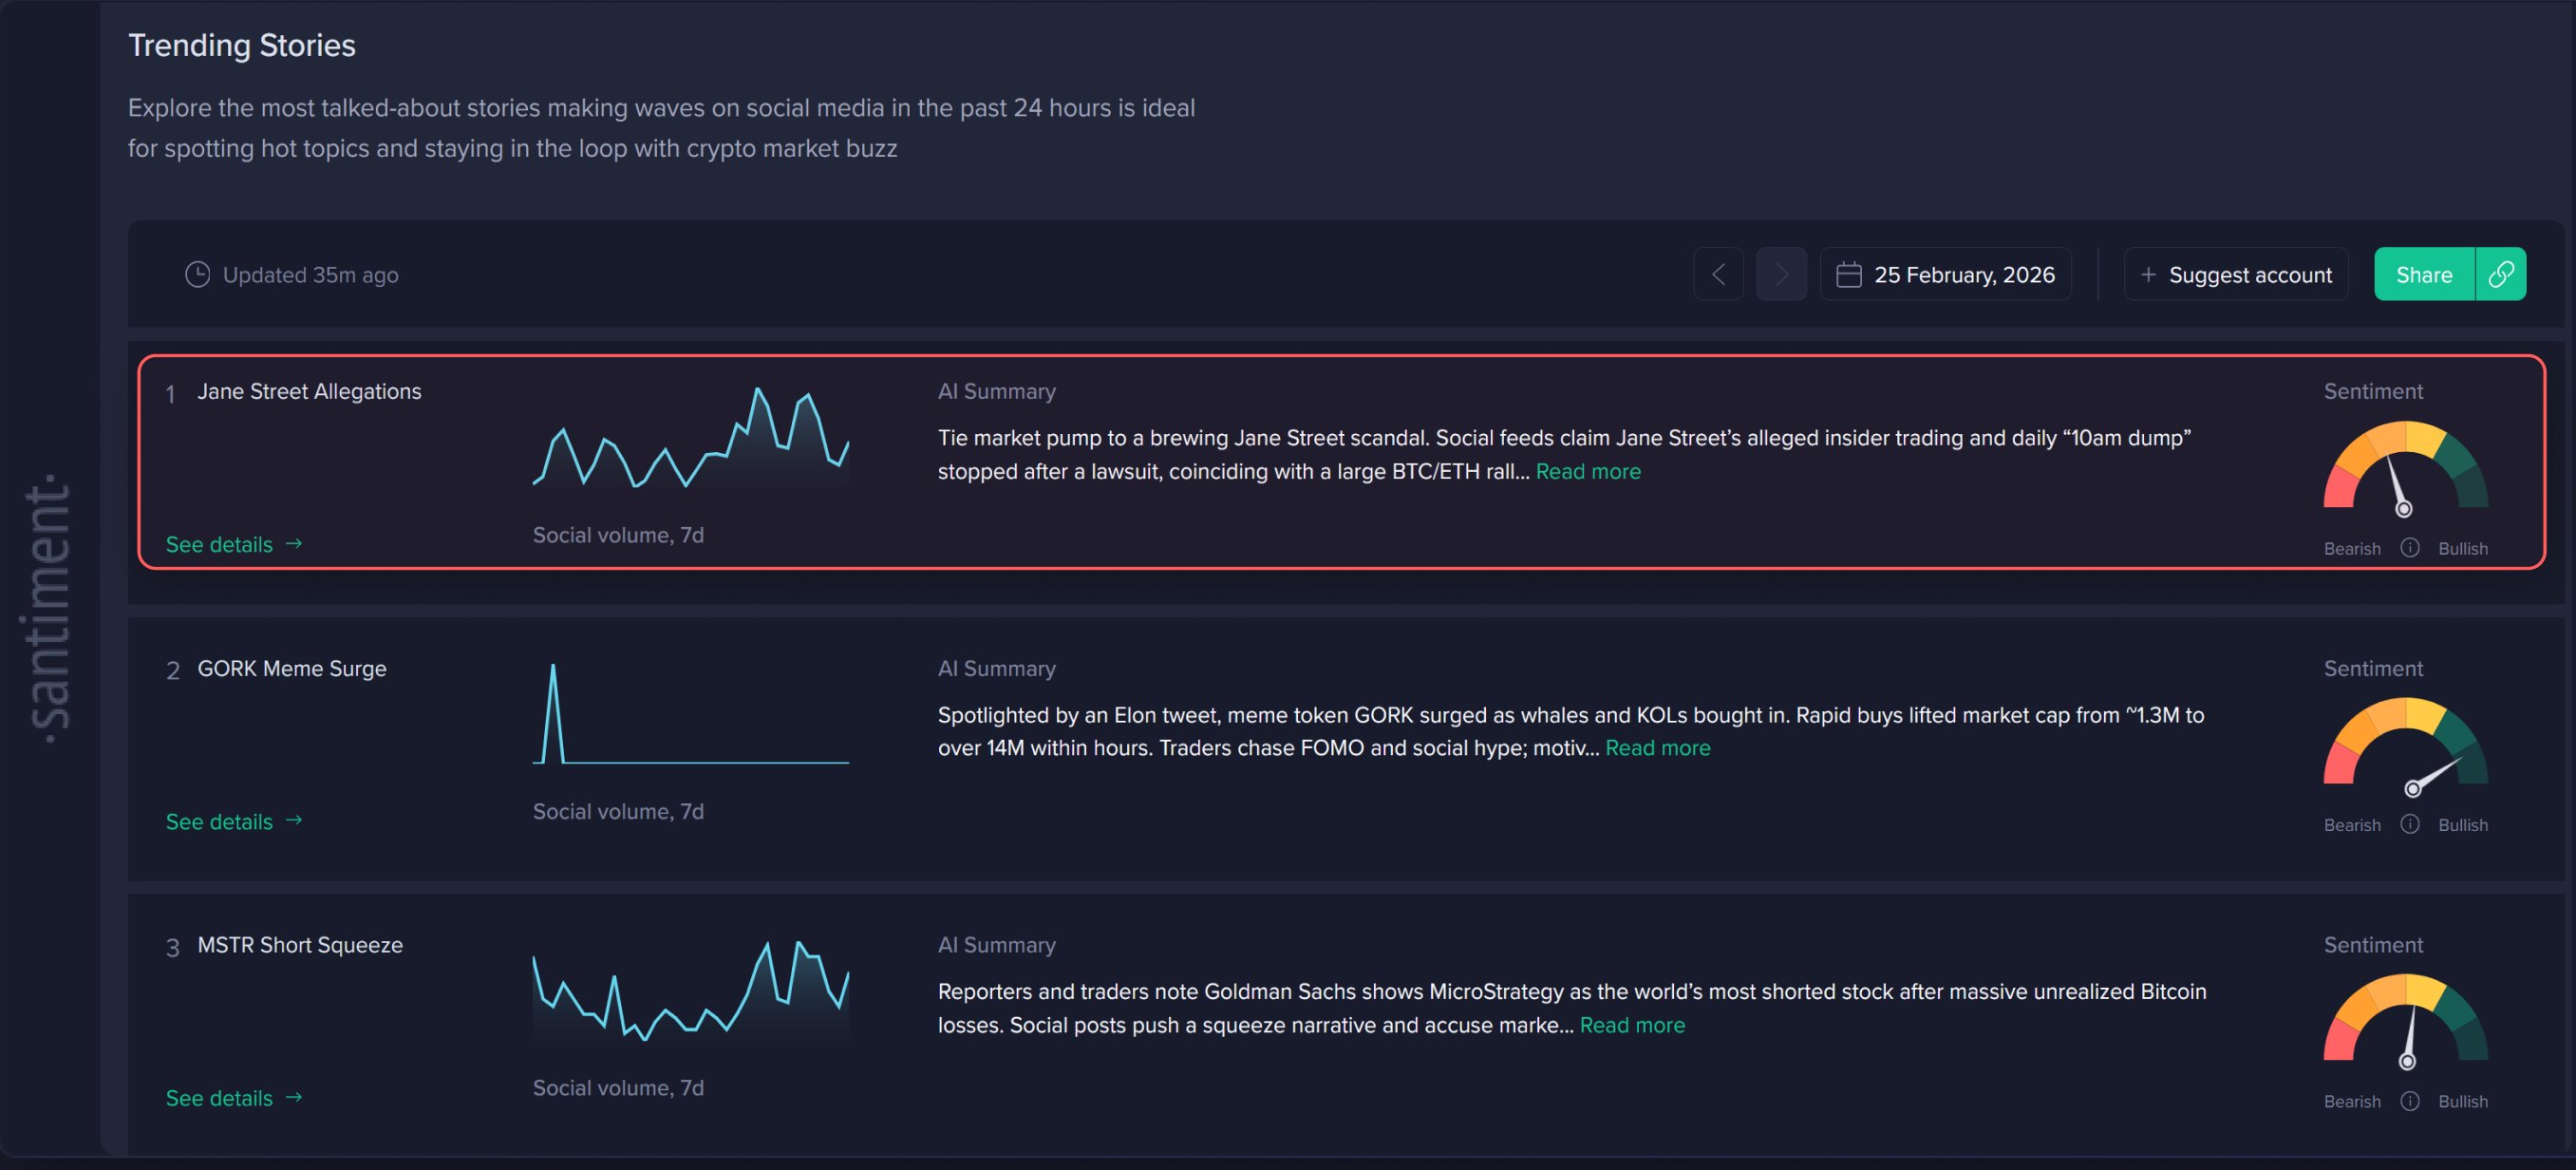Open See details for Jane Street Allegations
The height and width of the screenshot is (1170, 2576).
click(x=233, y=544)
